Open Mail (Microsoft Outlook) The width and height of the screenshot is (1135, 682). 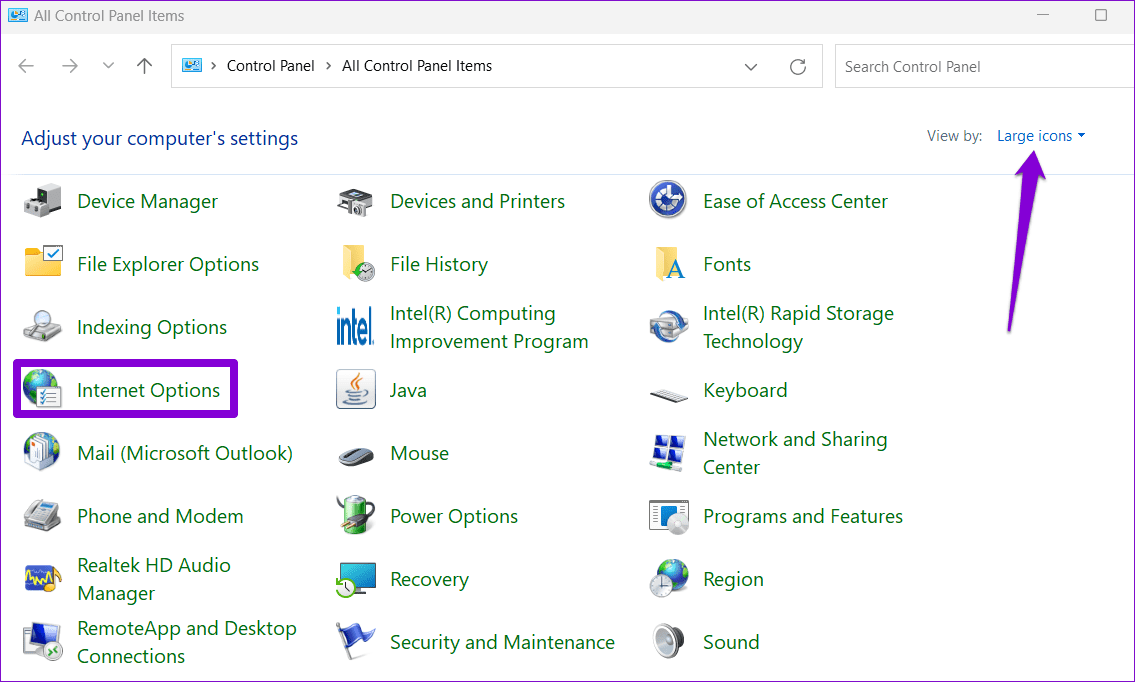pos(184,453)
